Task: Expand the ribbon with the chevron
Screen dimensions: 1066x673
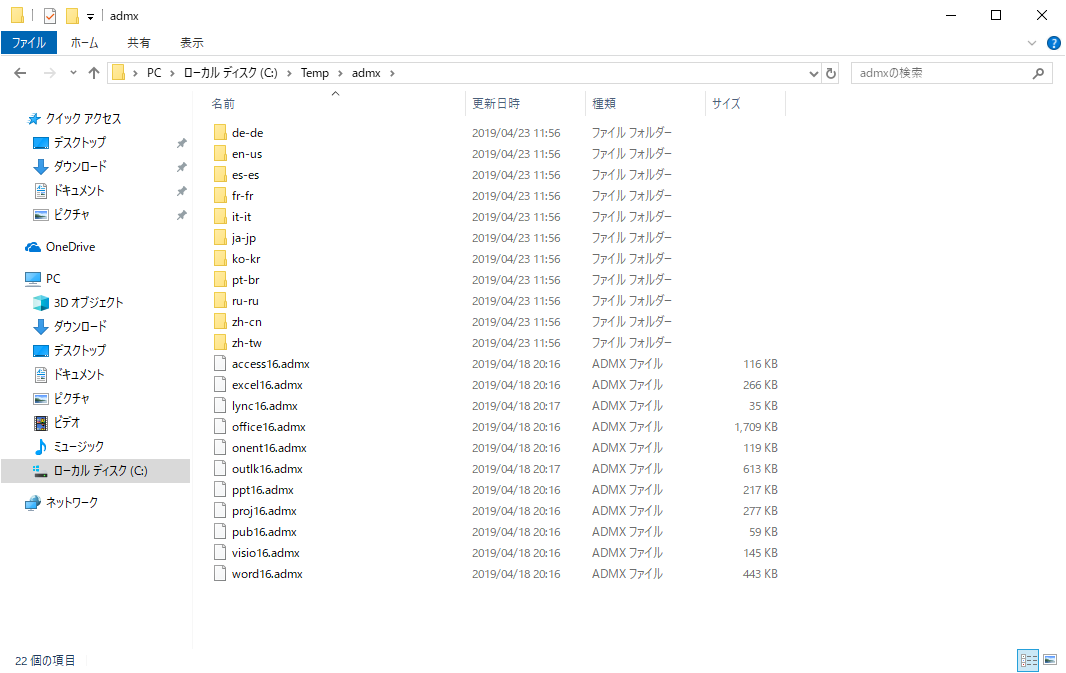Action: click(x=1031, y=43)
